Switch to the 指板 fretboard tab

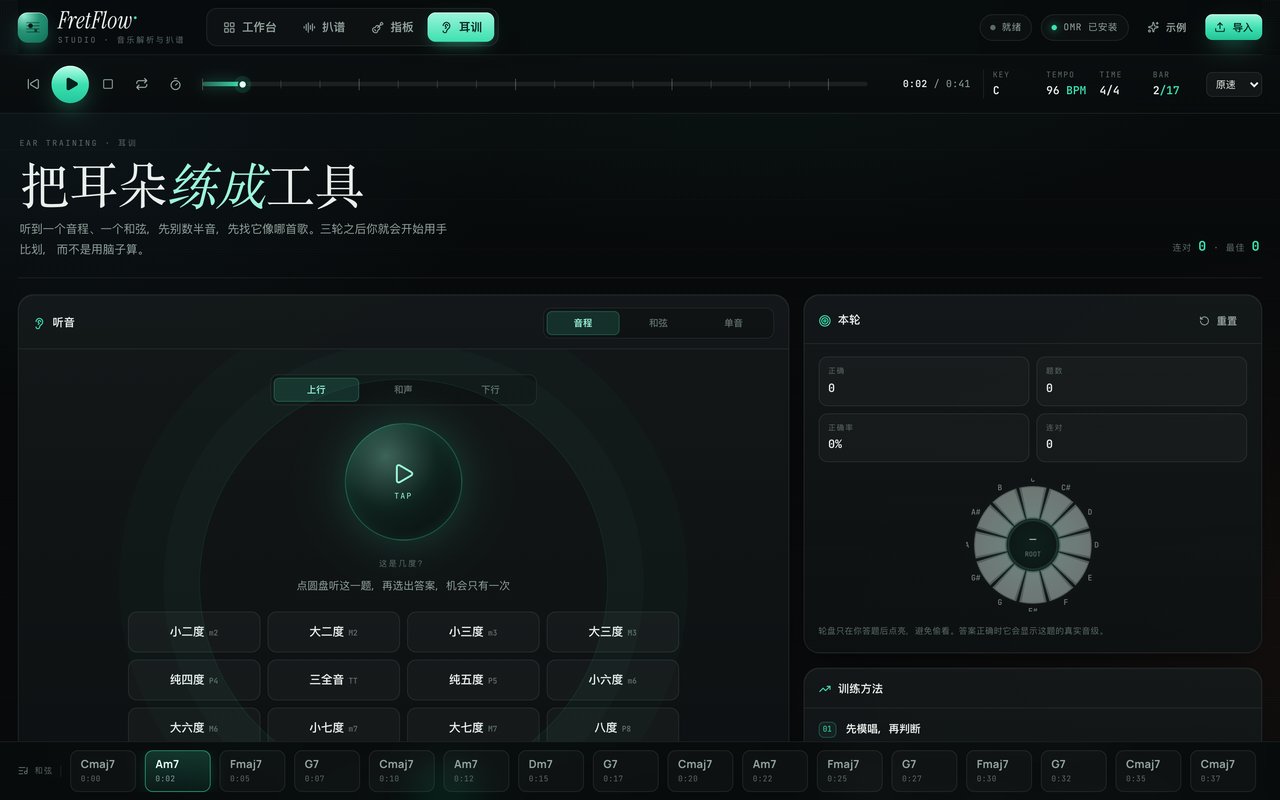click(392, 27)
